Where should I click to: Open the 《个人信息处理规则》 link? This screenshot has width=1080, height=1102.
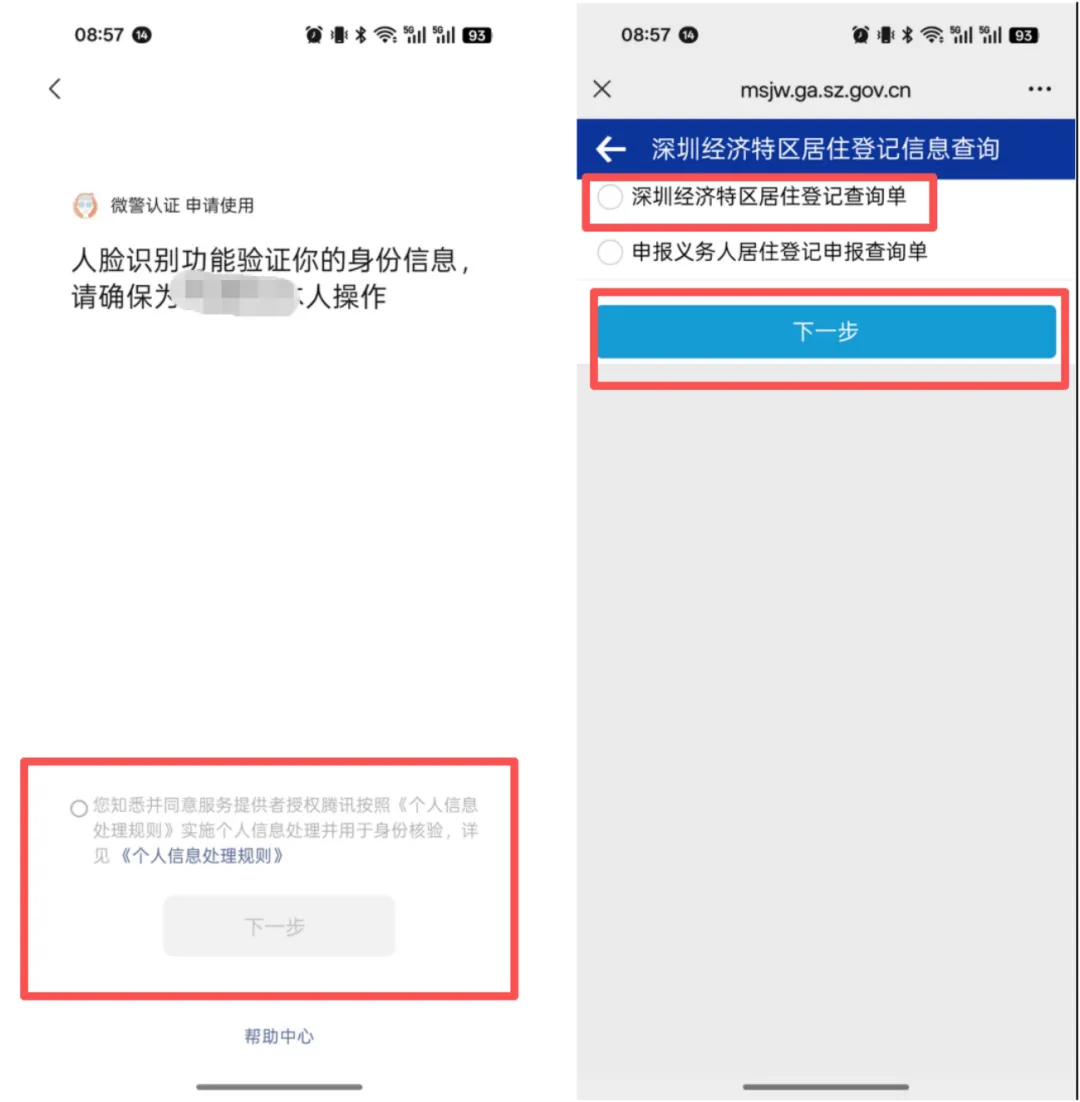coord(202,855)
